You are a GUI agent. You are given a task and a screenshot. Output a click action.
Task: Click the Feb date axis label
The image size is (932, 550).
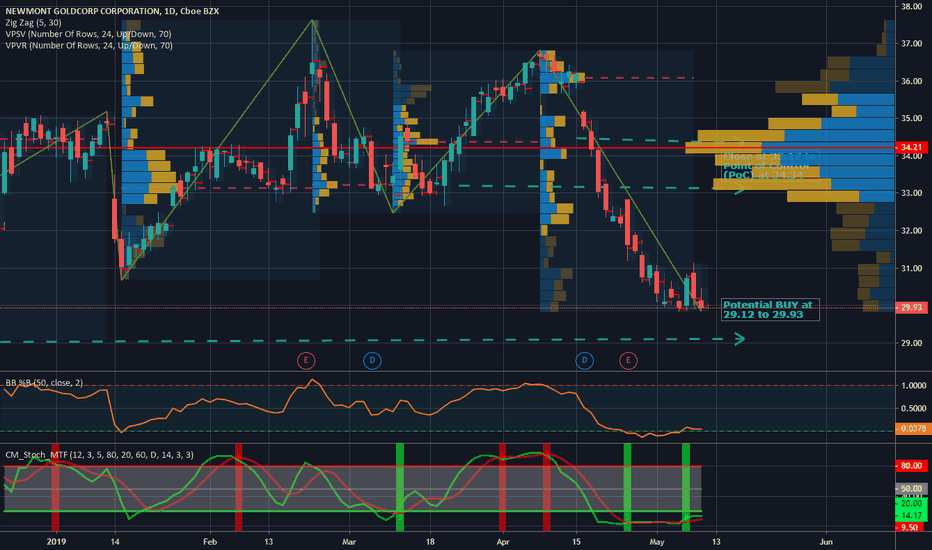coord(210,542)
